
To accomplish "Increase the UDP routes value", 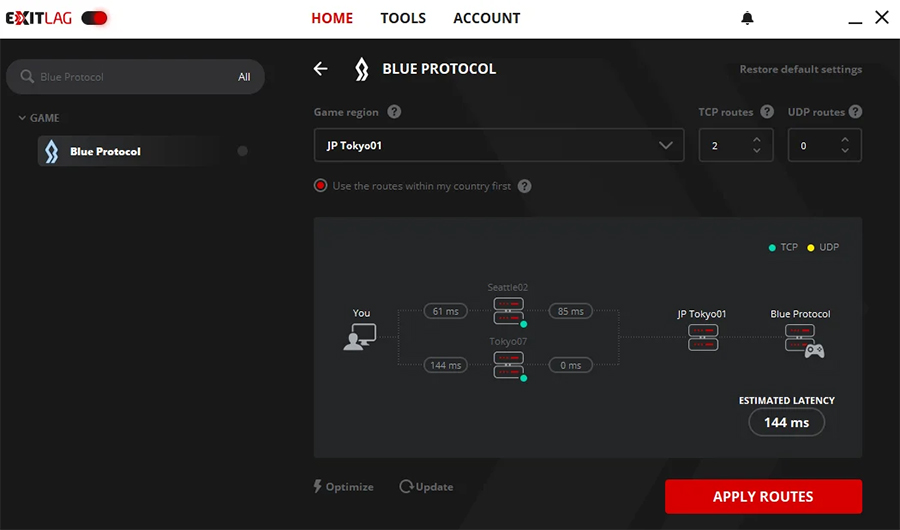I will pos(845,140).
